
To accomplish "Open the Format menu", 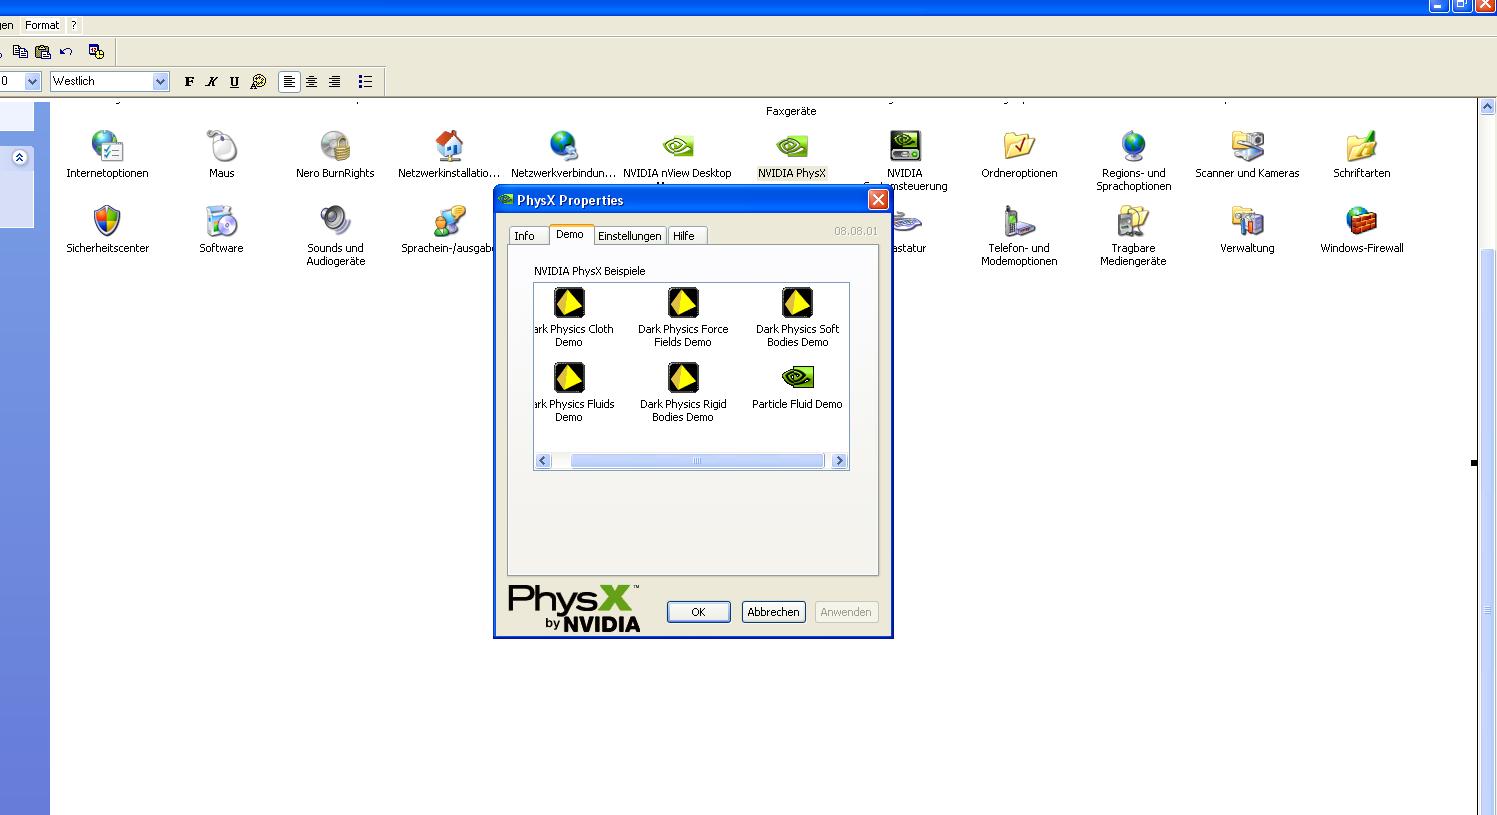I will pyautogui.click(x=42, y=25).
